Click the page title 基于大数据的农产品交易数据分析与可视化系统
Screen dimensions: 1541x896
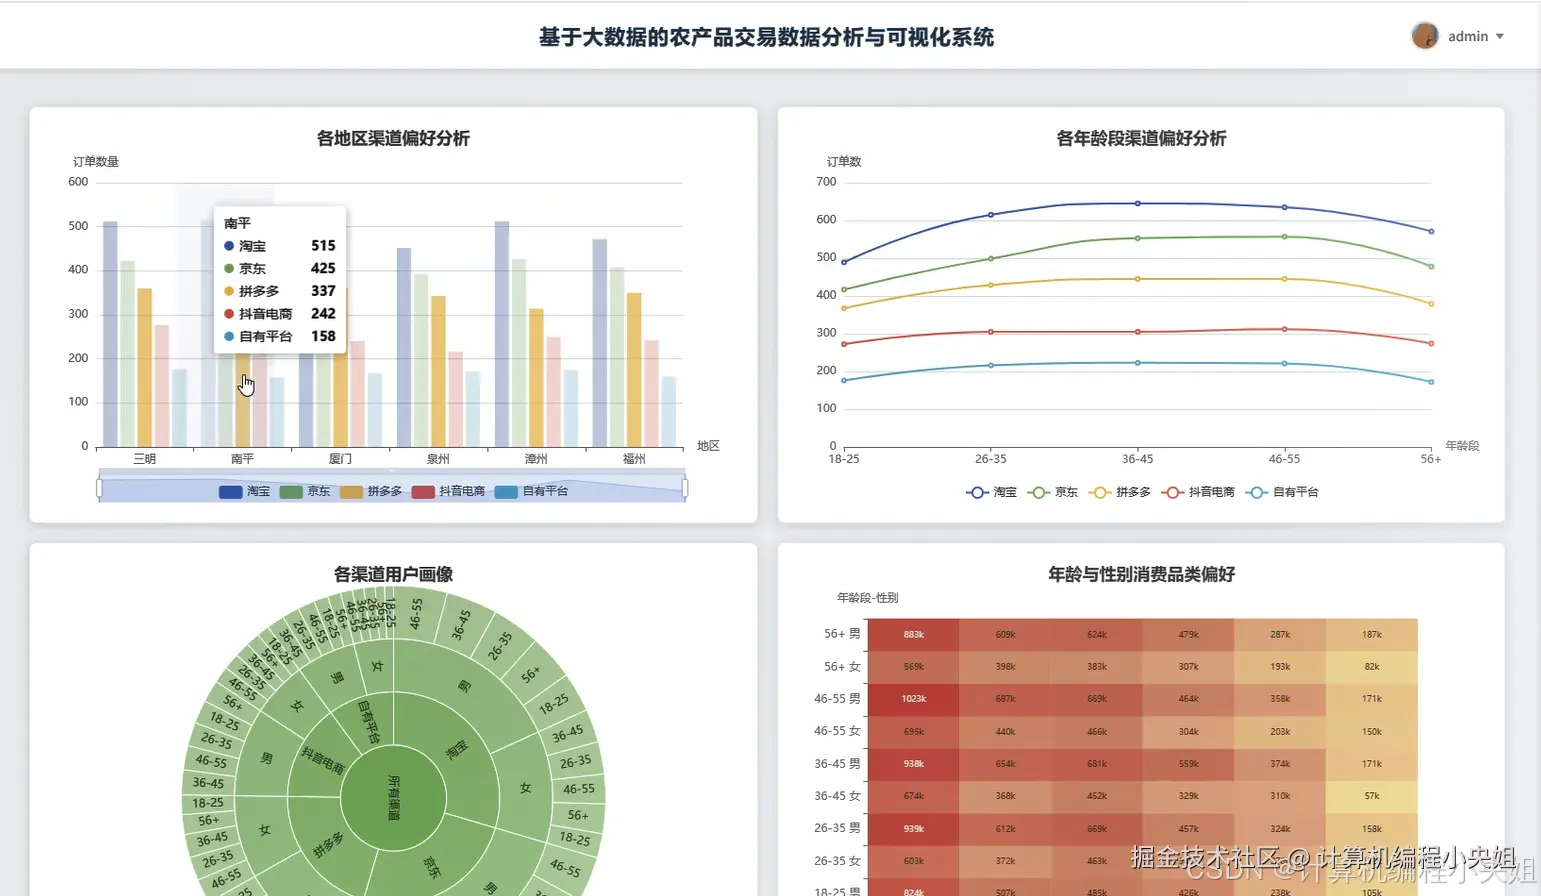click(766, 37)
